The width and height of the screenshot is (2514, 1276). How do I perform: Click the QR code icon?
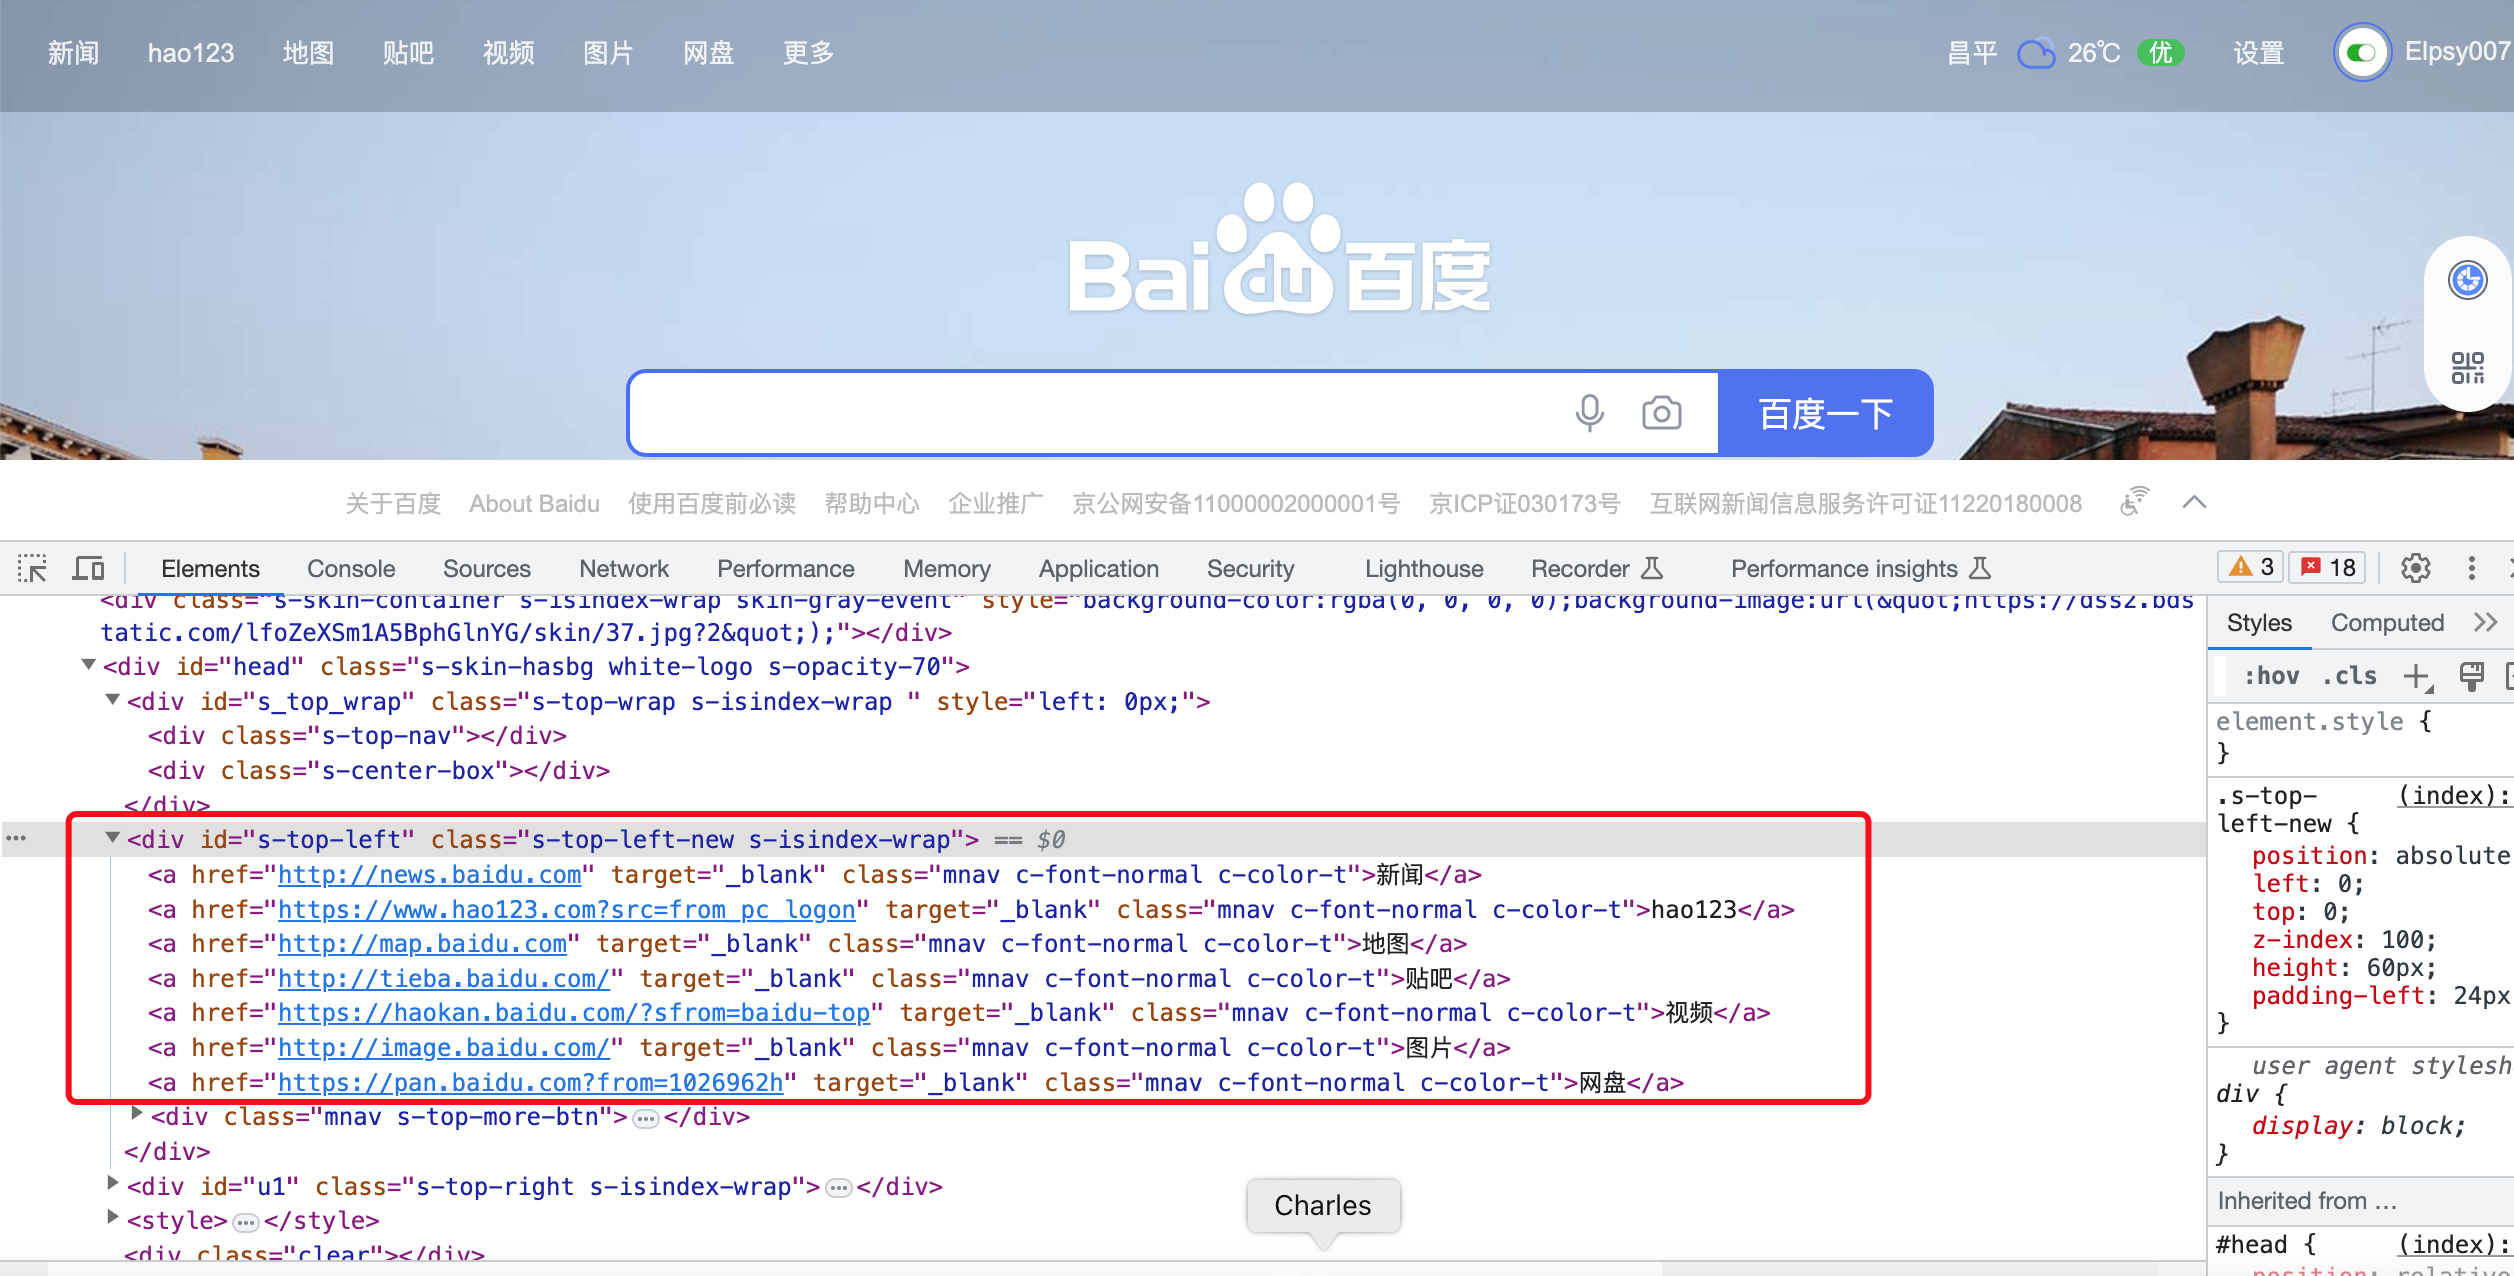[2467, 367]
